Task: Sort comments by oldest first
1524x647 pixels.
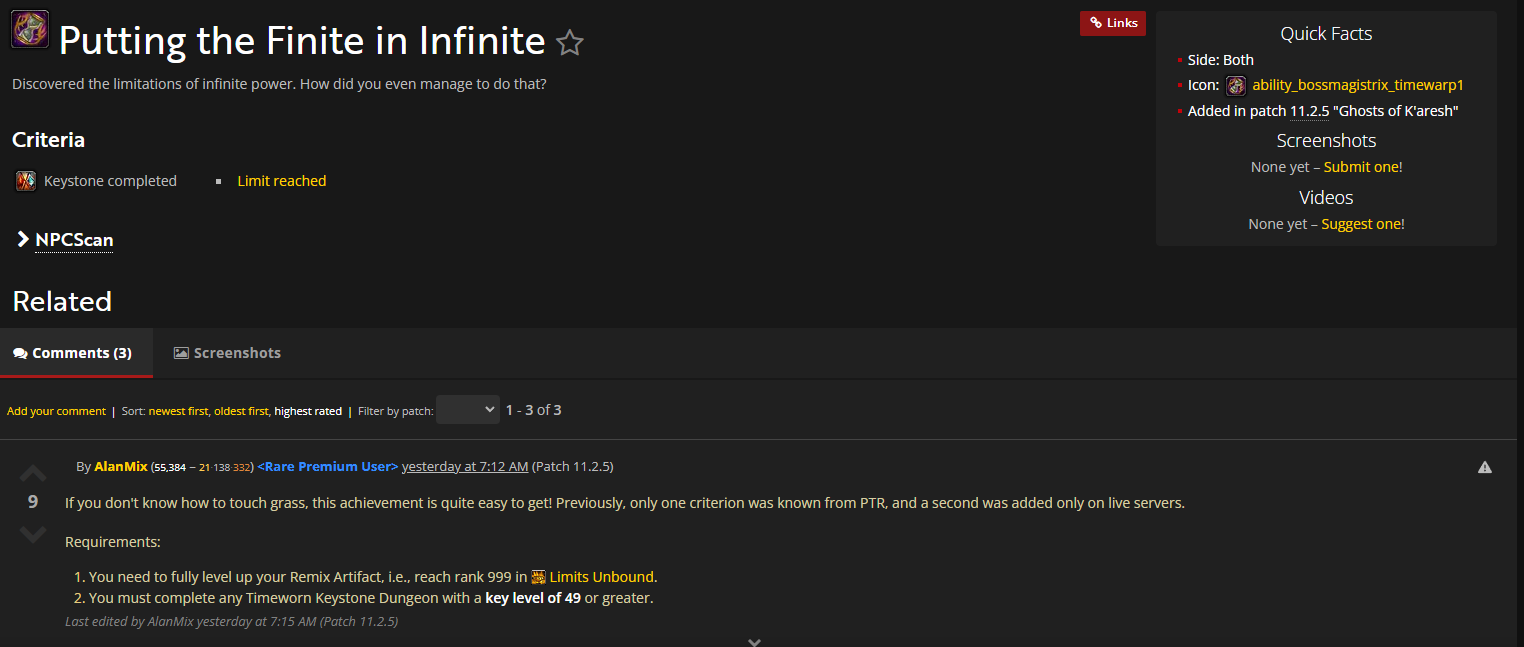Action: [241, 411]
